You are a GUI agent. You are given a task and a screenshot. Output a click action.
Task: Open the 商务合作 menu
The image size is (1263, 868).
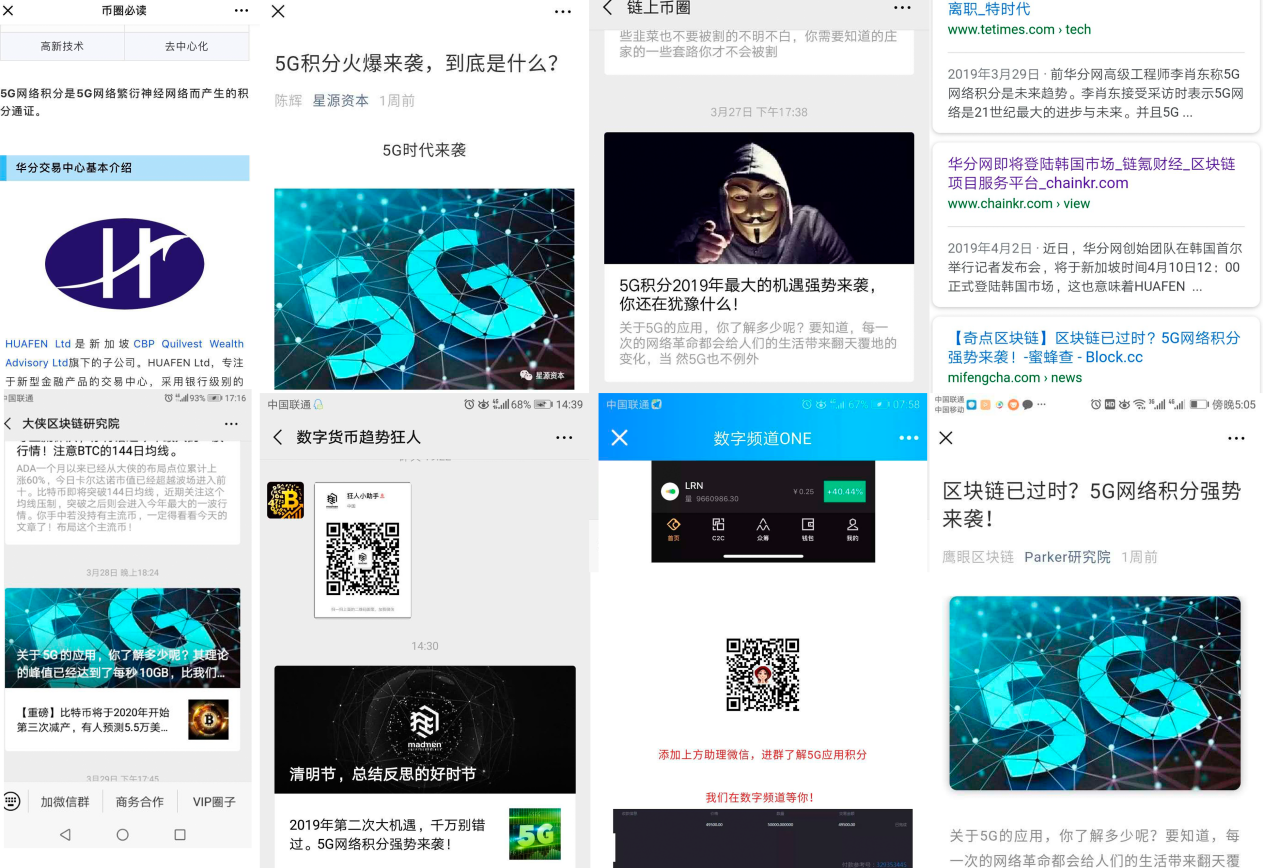click(x=139, y=802)
